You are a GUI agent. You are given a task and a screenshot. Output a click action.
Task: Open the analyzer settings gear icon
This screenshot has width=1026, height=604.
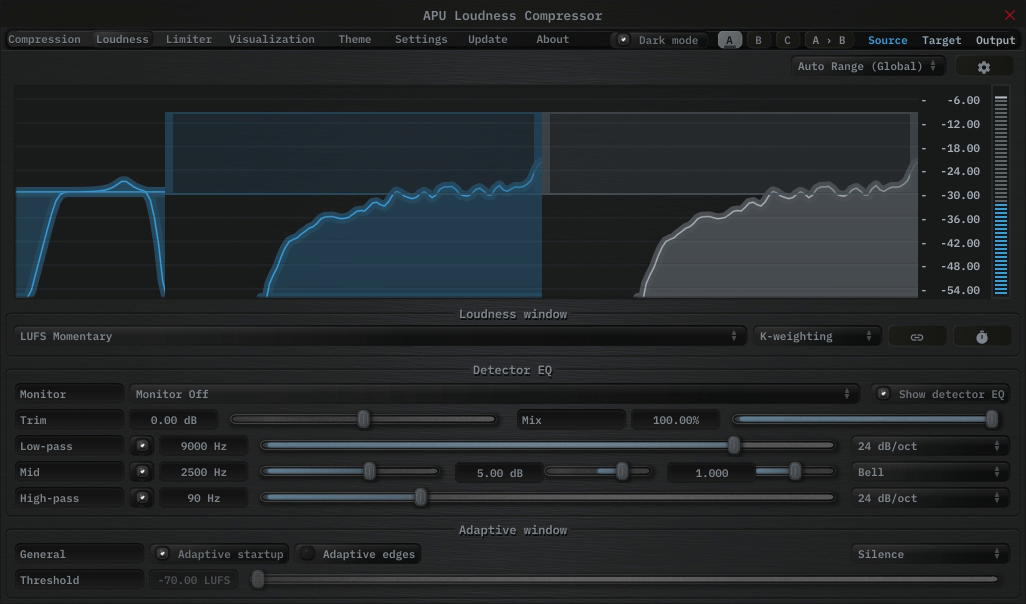[x=984, y=65]
